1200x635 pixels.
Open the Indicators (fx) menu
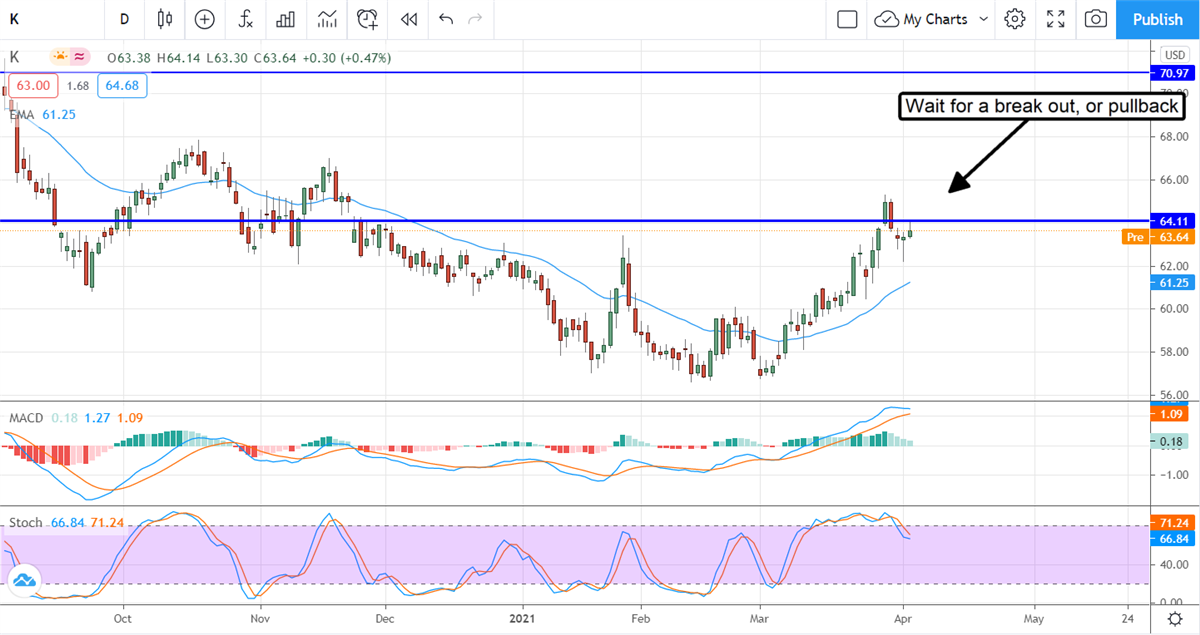(245, 19)
